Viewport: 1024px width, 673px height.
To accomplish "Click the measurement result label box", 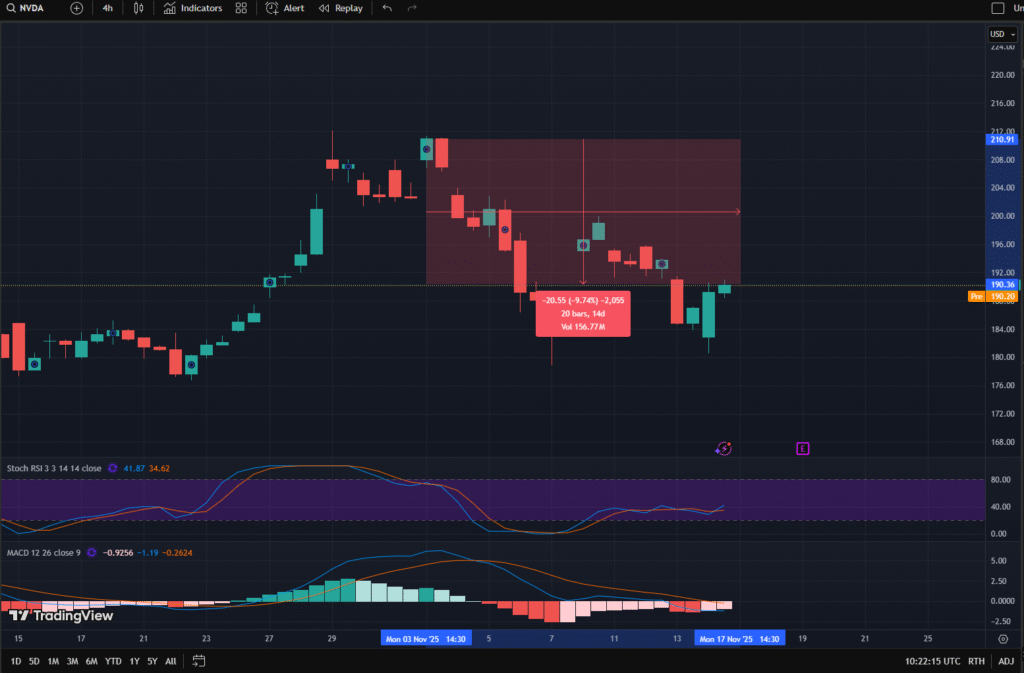I will 583,313.
